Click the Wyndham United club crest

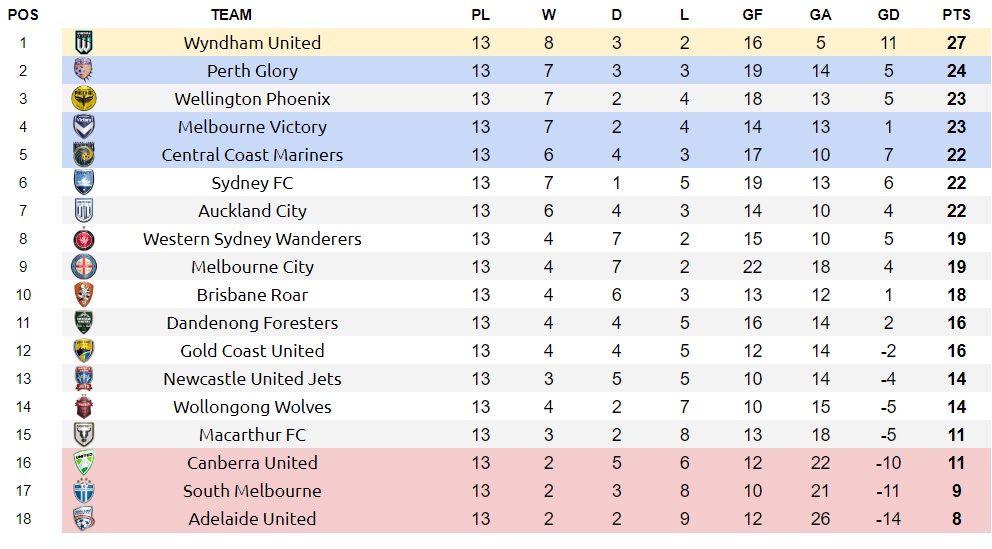84,42
